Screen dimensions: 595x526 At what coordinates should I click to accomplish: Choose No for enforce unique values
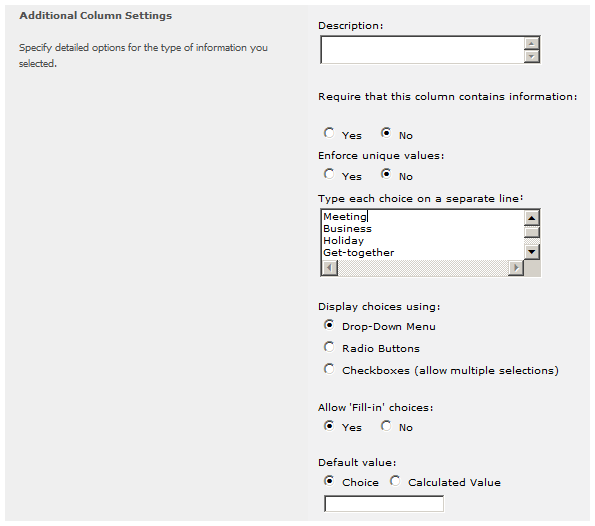pyautogui.click(x=386, y=174)
